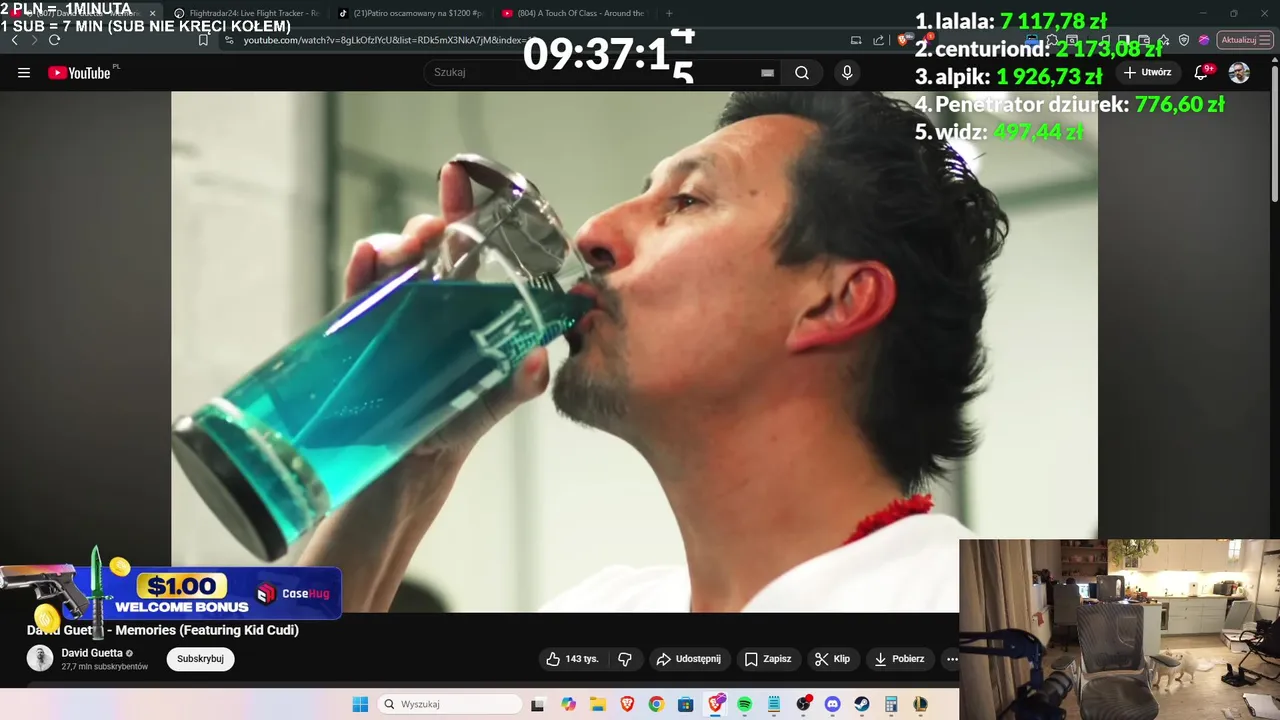Open Microsoft Store from the taskbar
This screenshot has width=1280, height=720.
[685, 704]
